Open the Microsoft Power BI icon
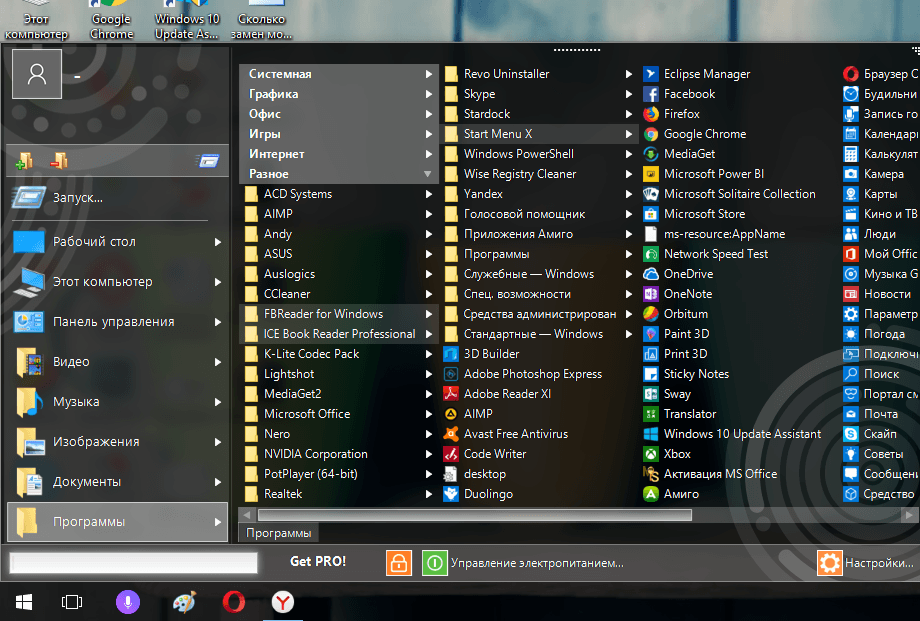The width and height of the screenshot is (920, 621). coord(651,174)
